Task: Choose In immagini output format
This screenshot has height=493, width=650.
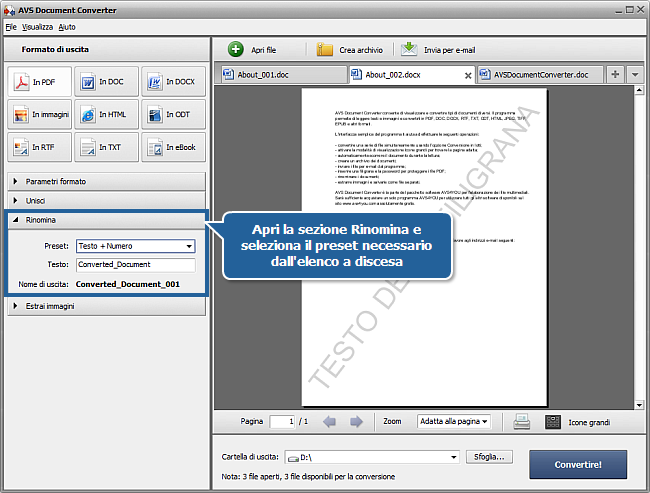Action: (x=39, y=114)
